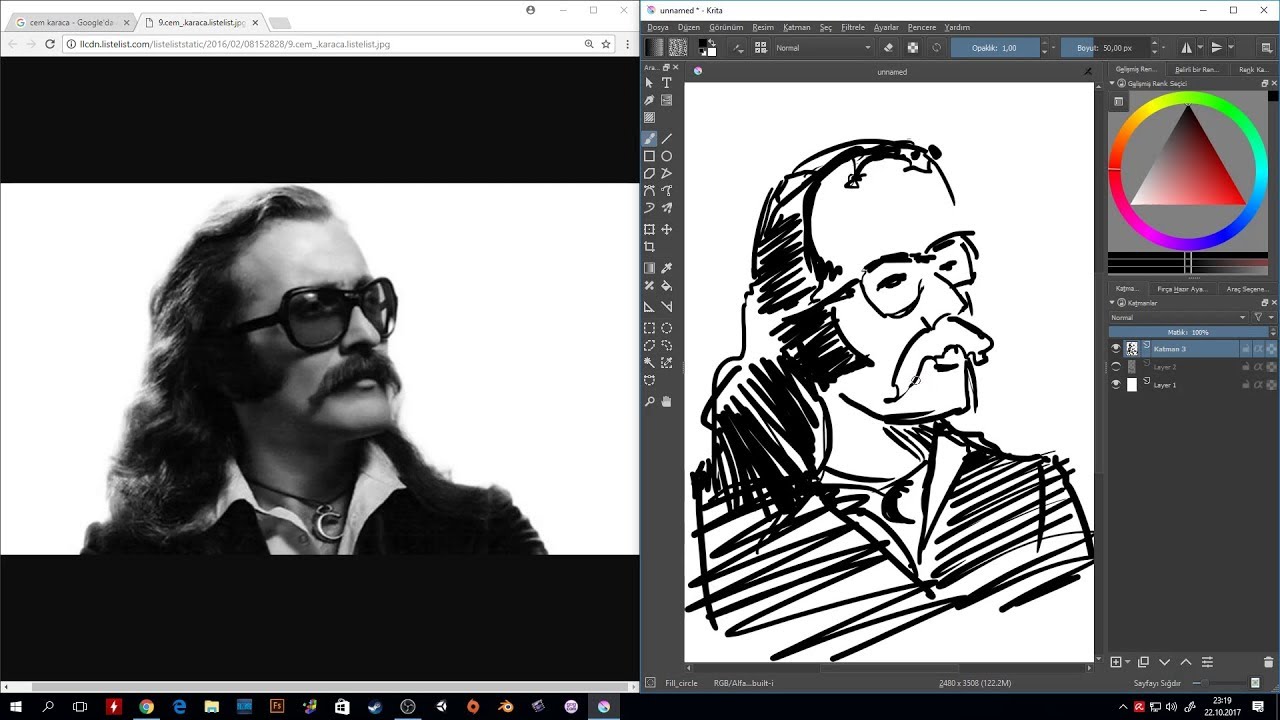Add a new layer in layers panel

[x=1117, y=662]
